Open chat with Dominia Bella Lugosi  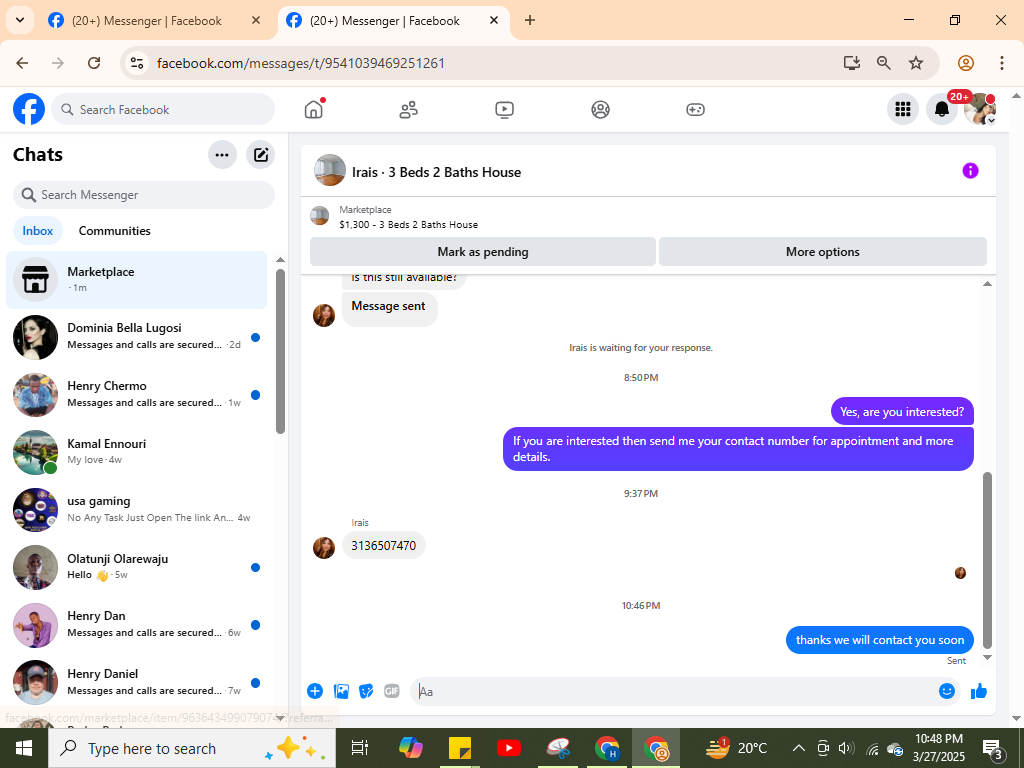(136, 337)
